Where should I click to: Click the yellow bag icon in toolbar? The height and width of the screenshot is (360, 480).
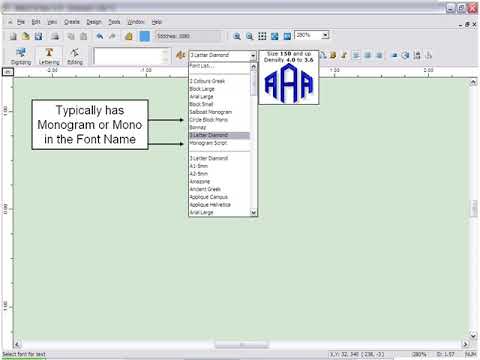129,36
